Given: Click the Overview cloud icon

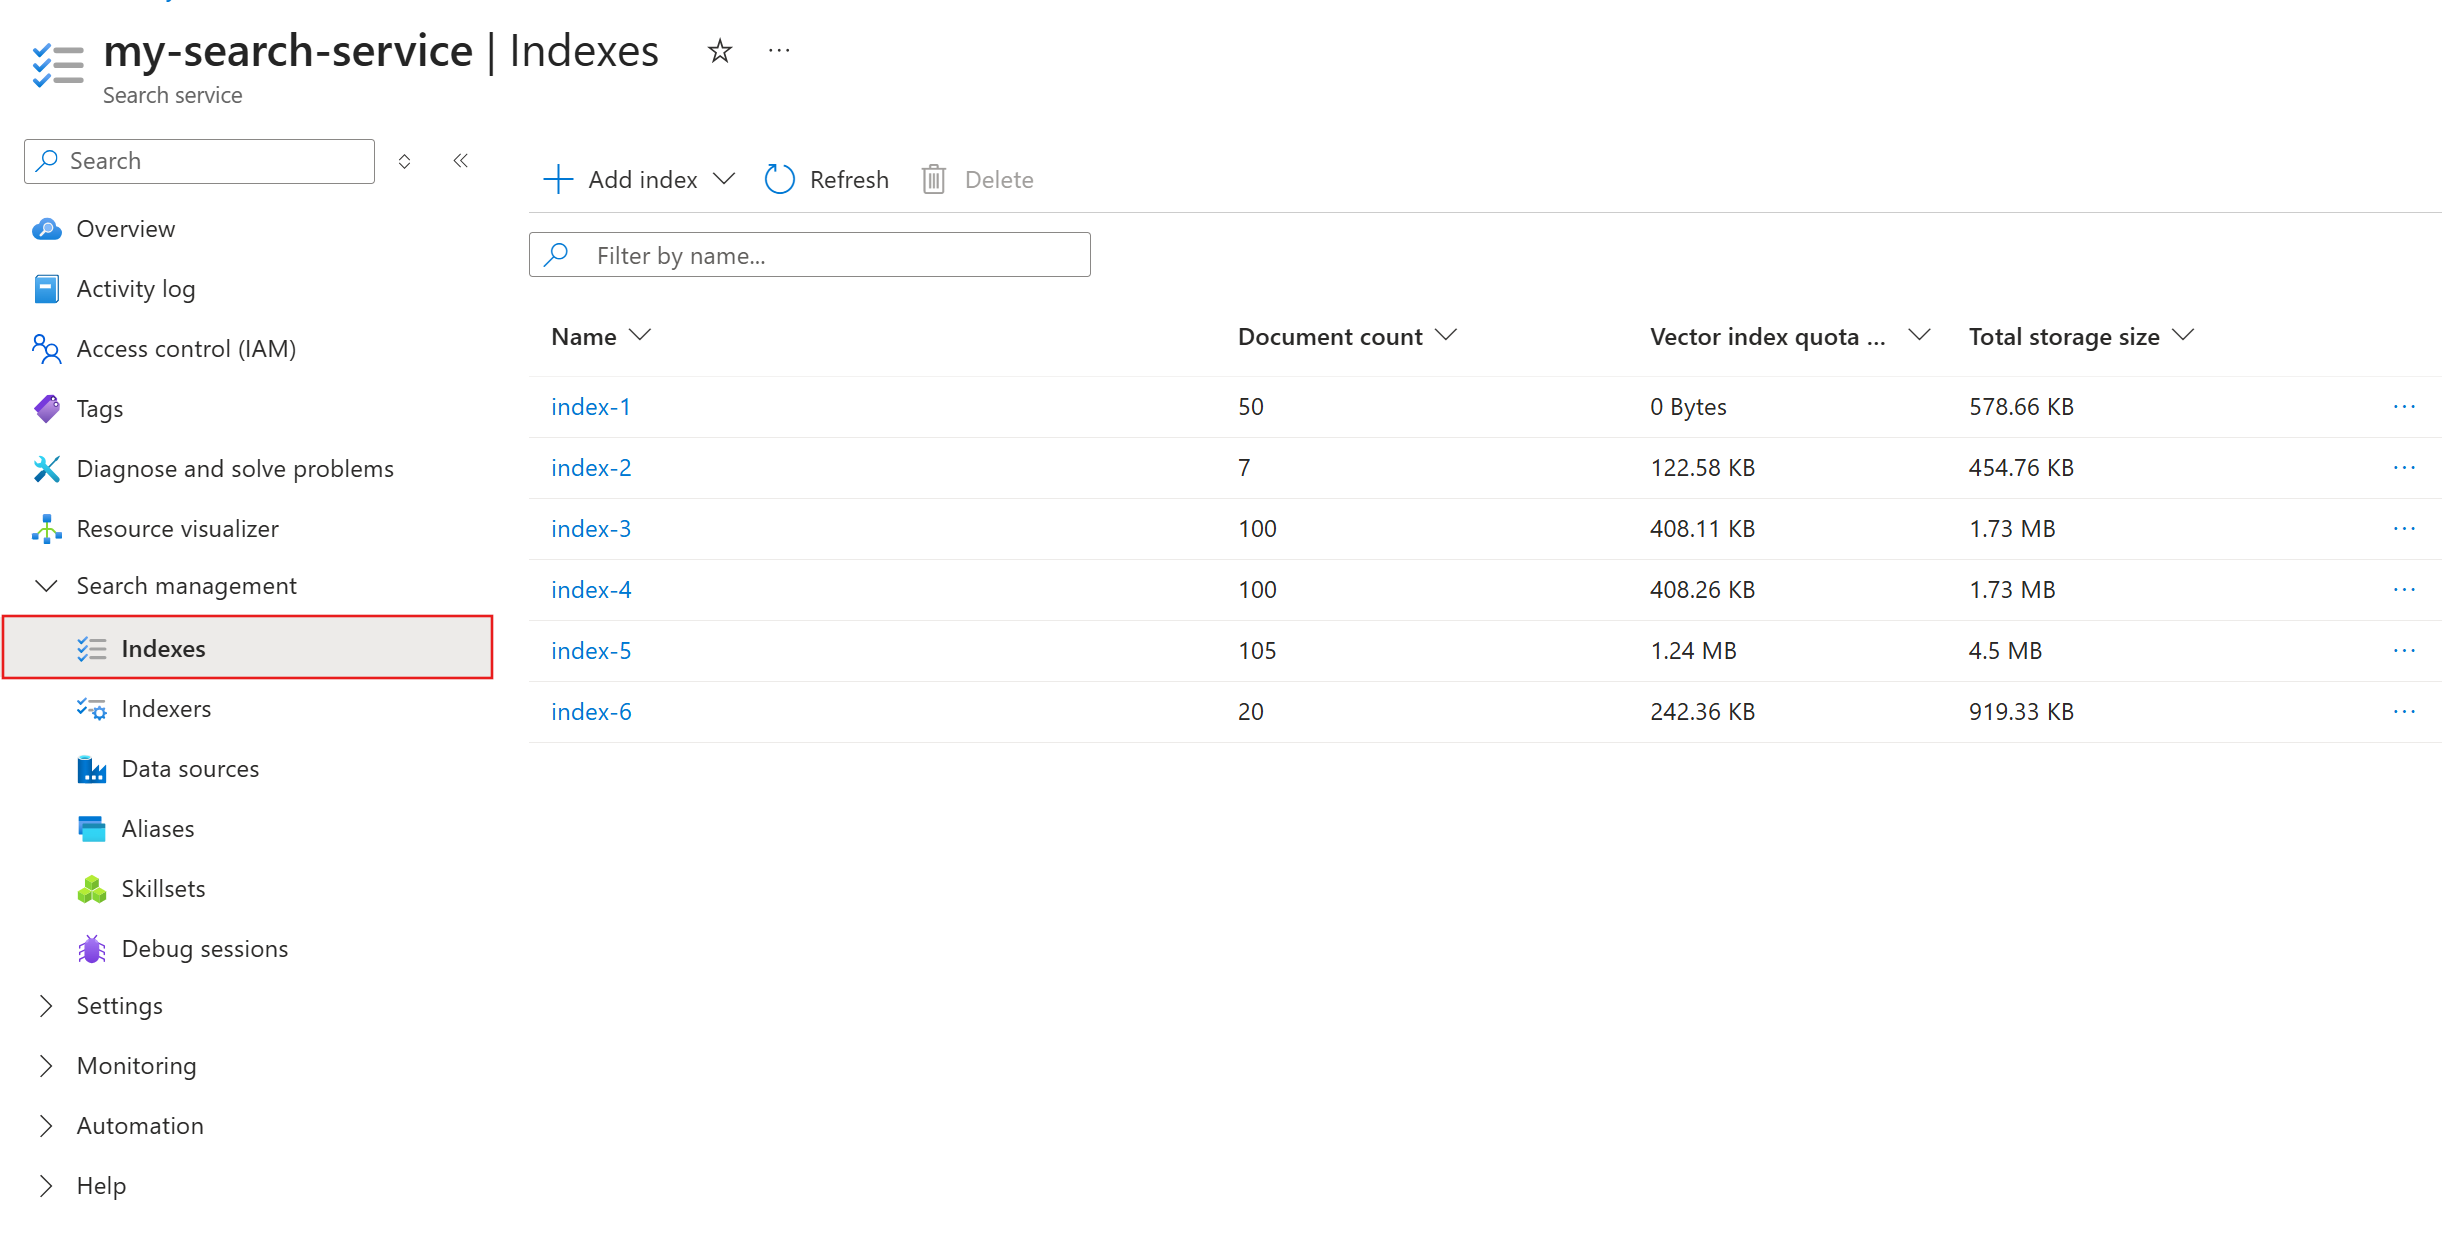Looking at the screenshot, I should click(46, 229).
